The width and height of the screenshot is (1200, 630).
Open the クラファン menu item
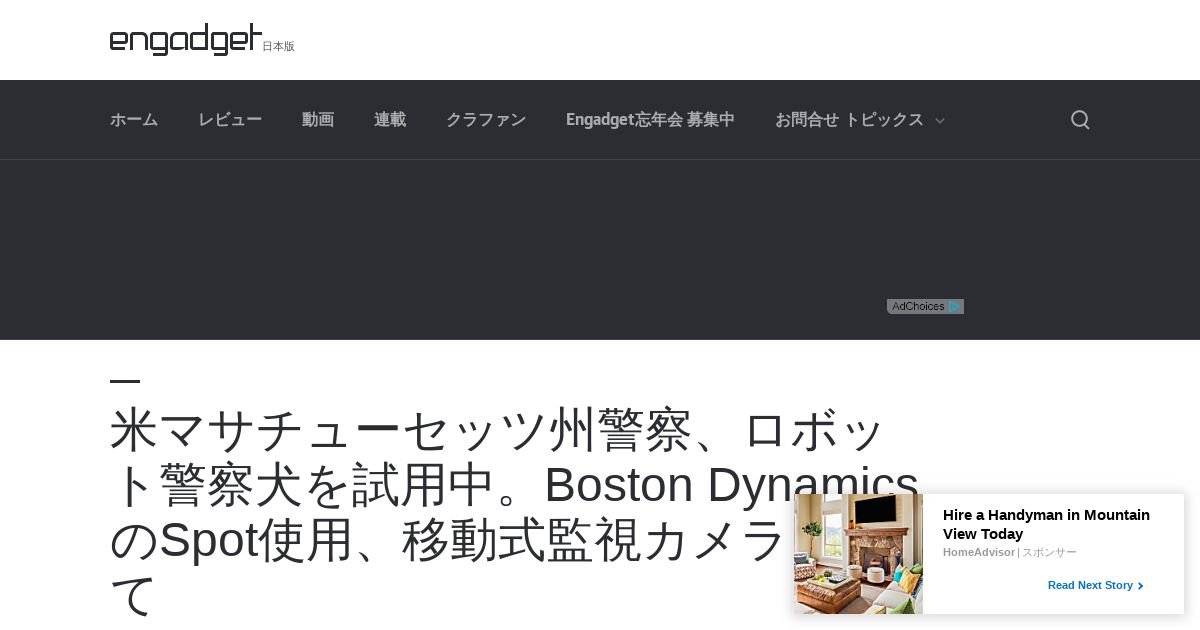pyautogui.click(x=486, y=120)
